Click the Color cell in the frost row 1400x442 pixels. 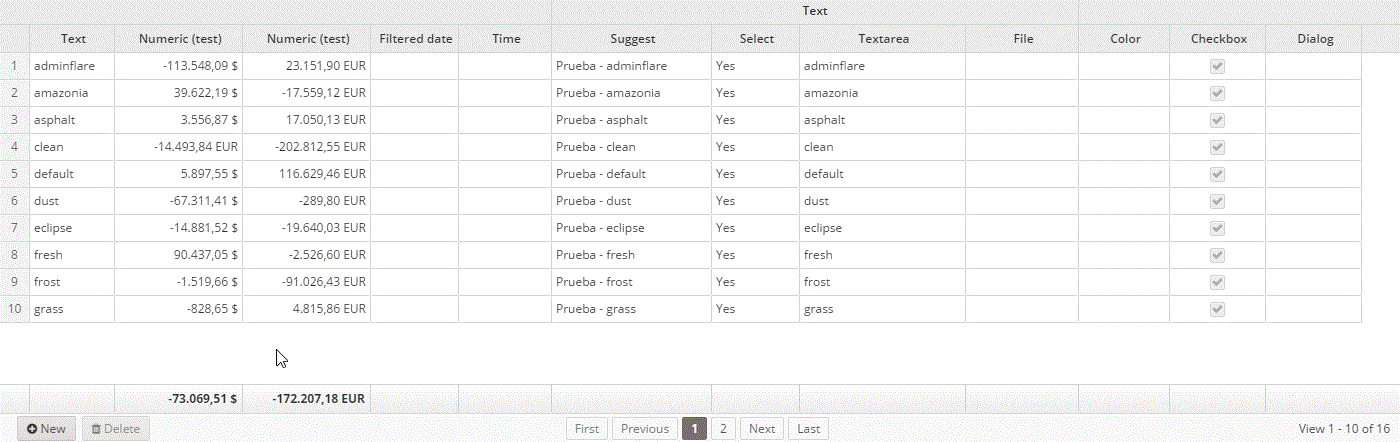pyautogui.click(x=1124, y=282)
